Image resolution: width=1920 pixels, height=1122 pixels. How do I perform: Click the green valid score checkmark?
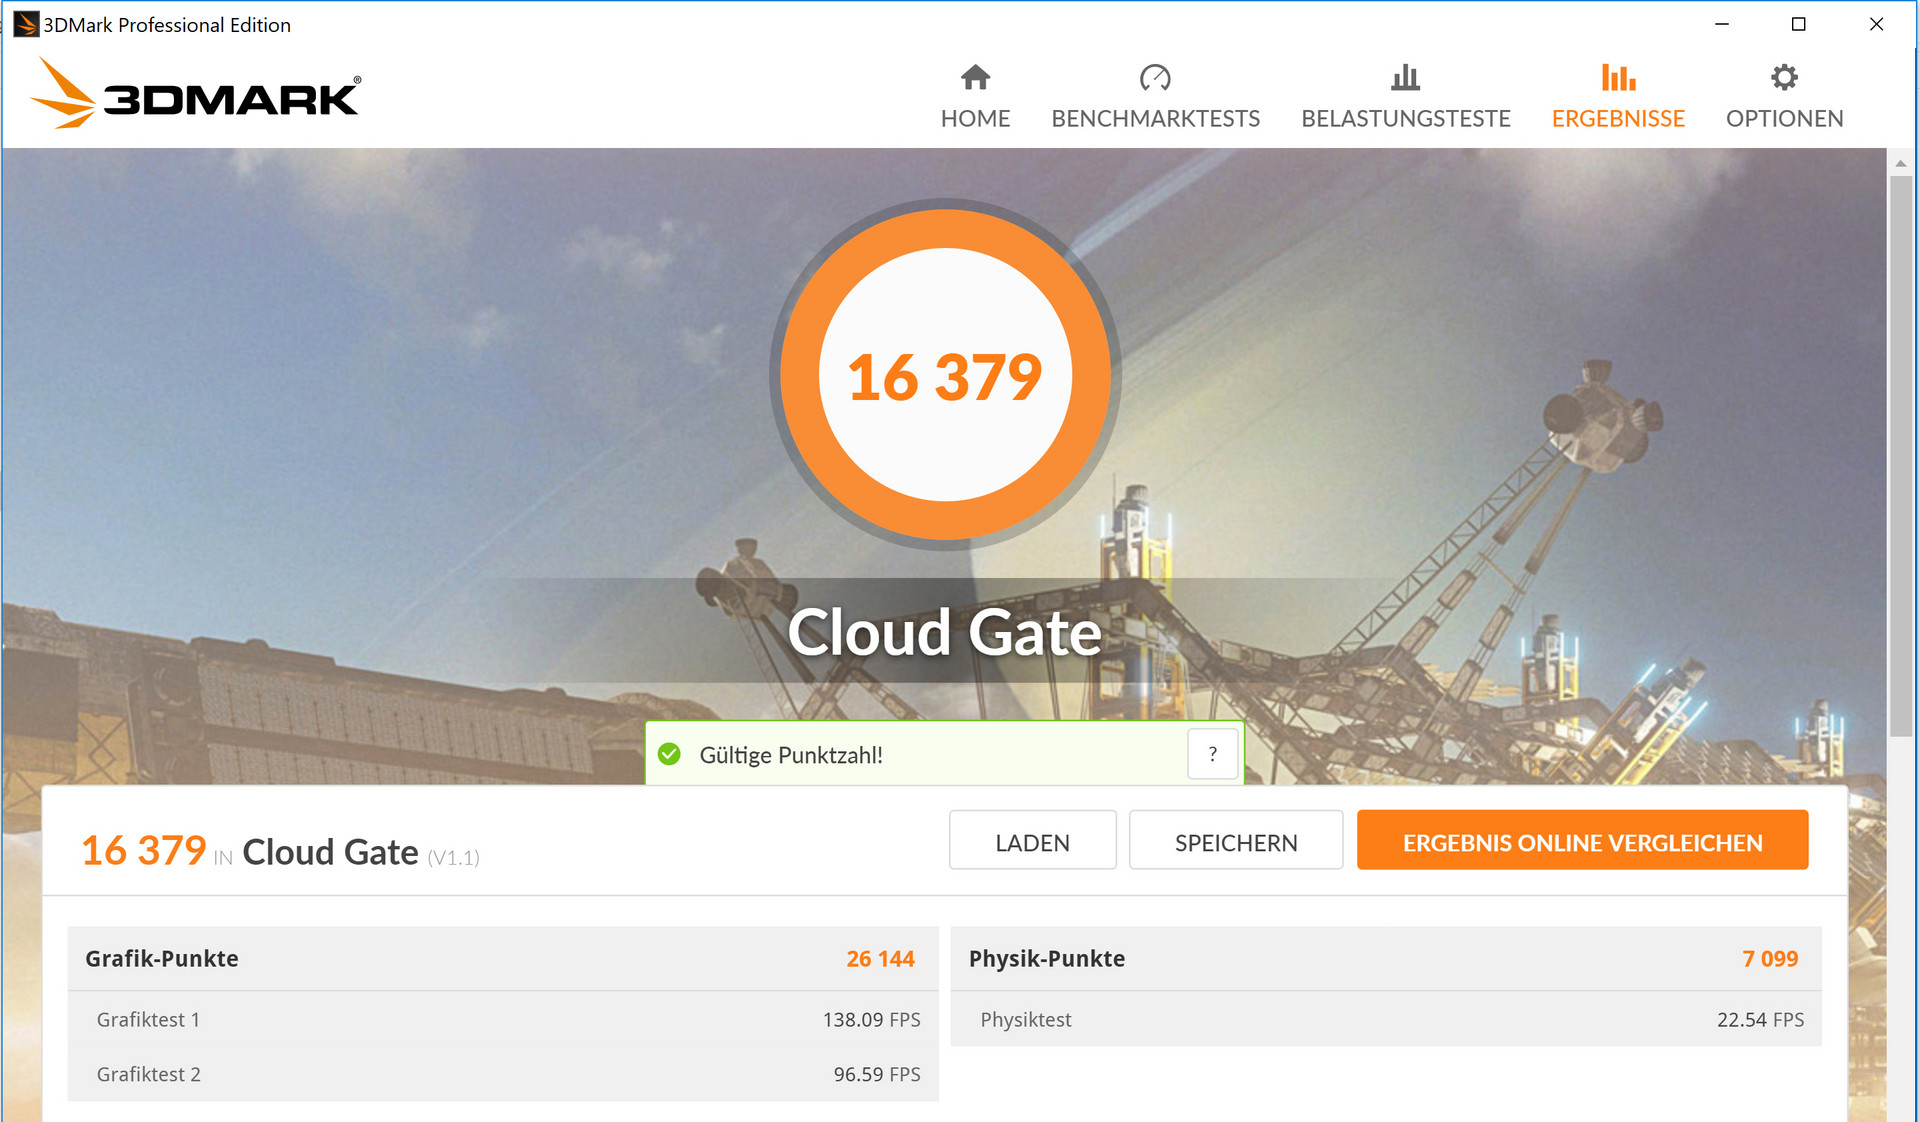pos(670,754)
